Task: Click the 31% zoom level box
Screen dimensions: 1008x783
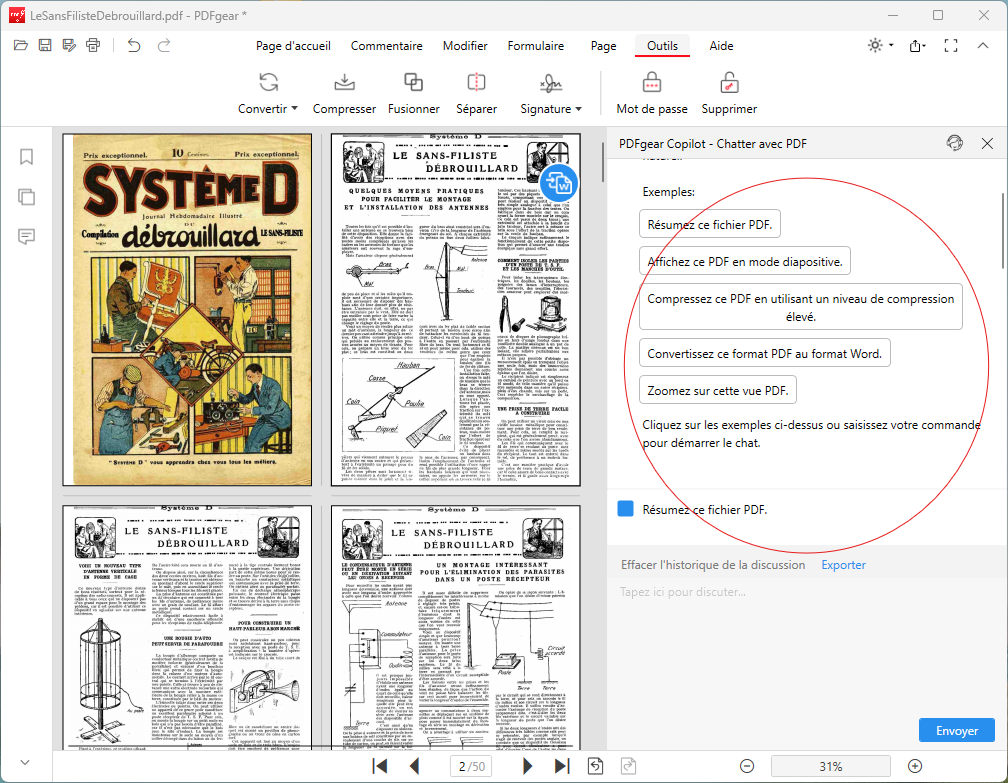Action: click(831, 766)
